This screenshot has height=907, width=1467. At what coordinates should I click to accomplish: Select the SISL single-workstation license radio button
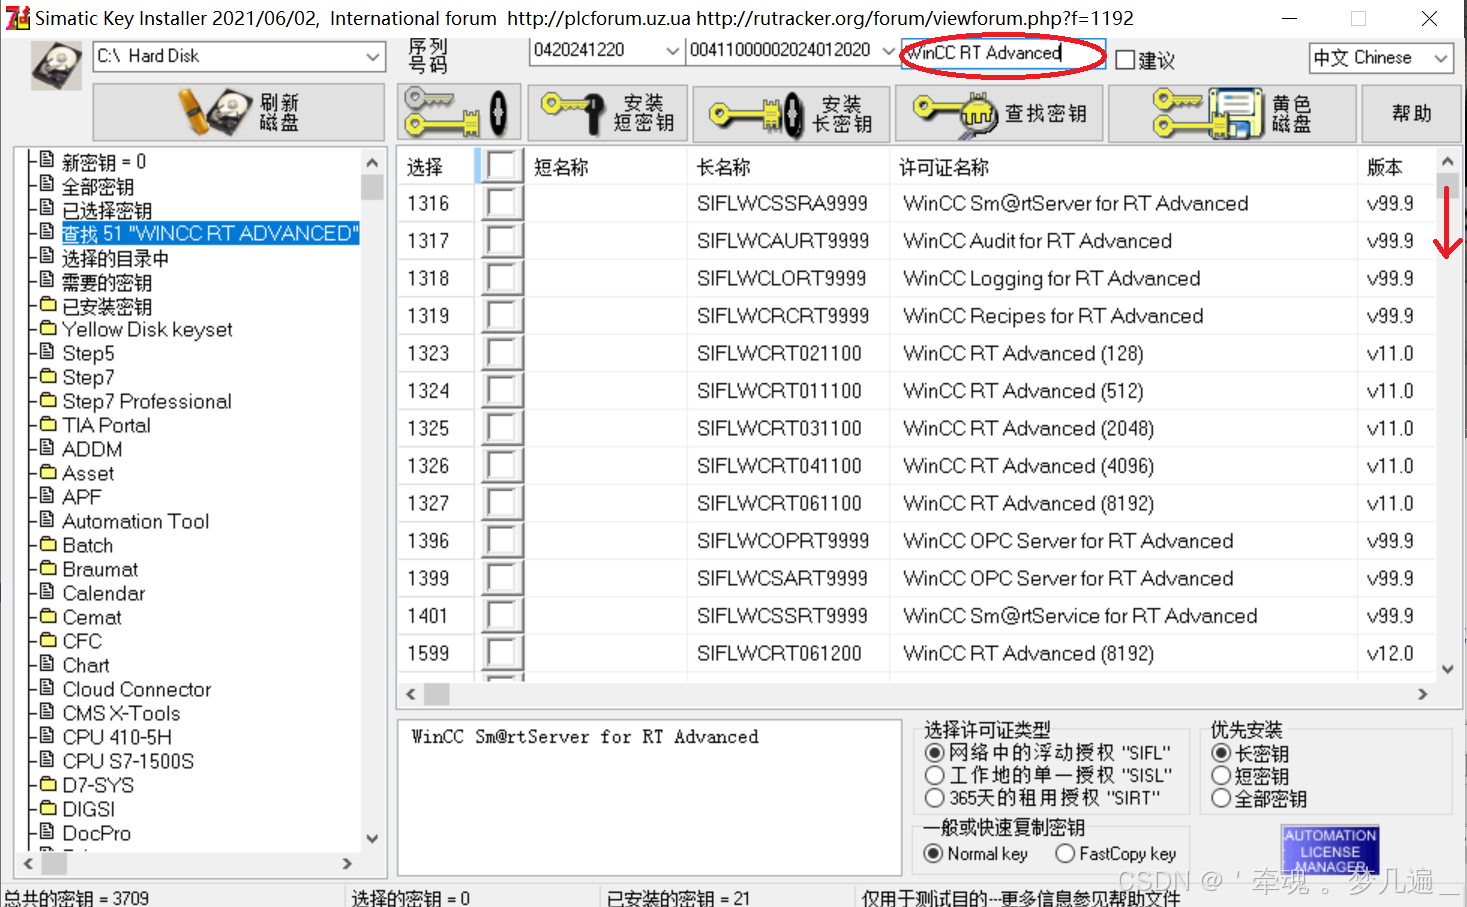point(936,775)
